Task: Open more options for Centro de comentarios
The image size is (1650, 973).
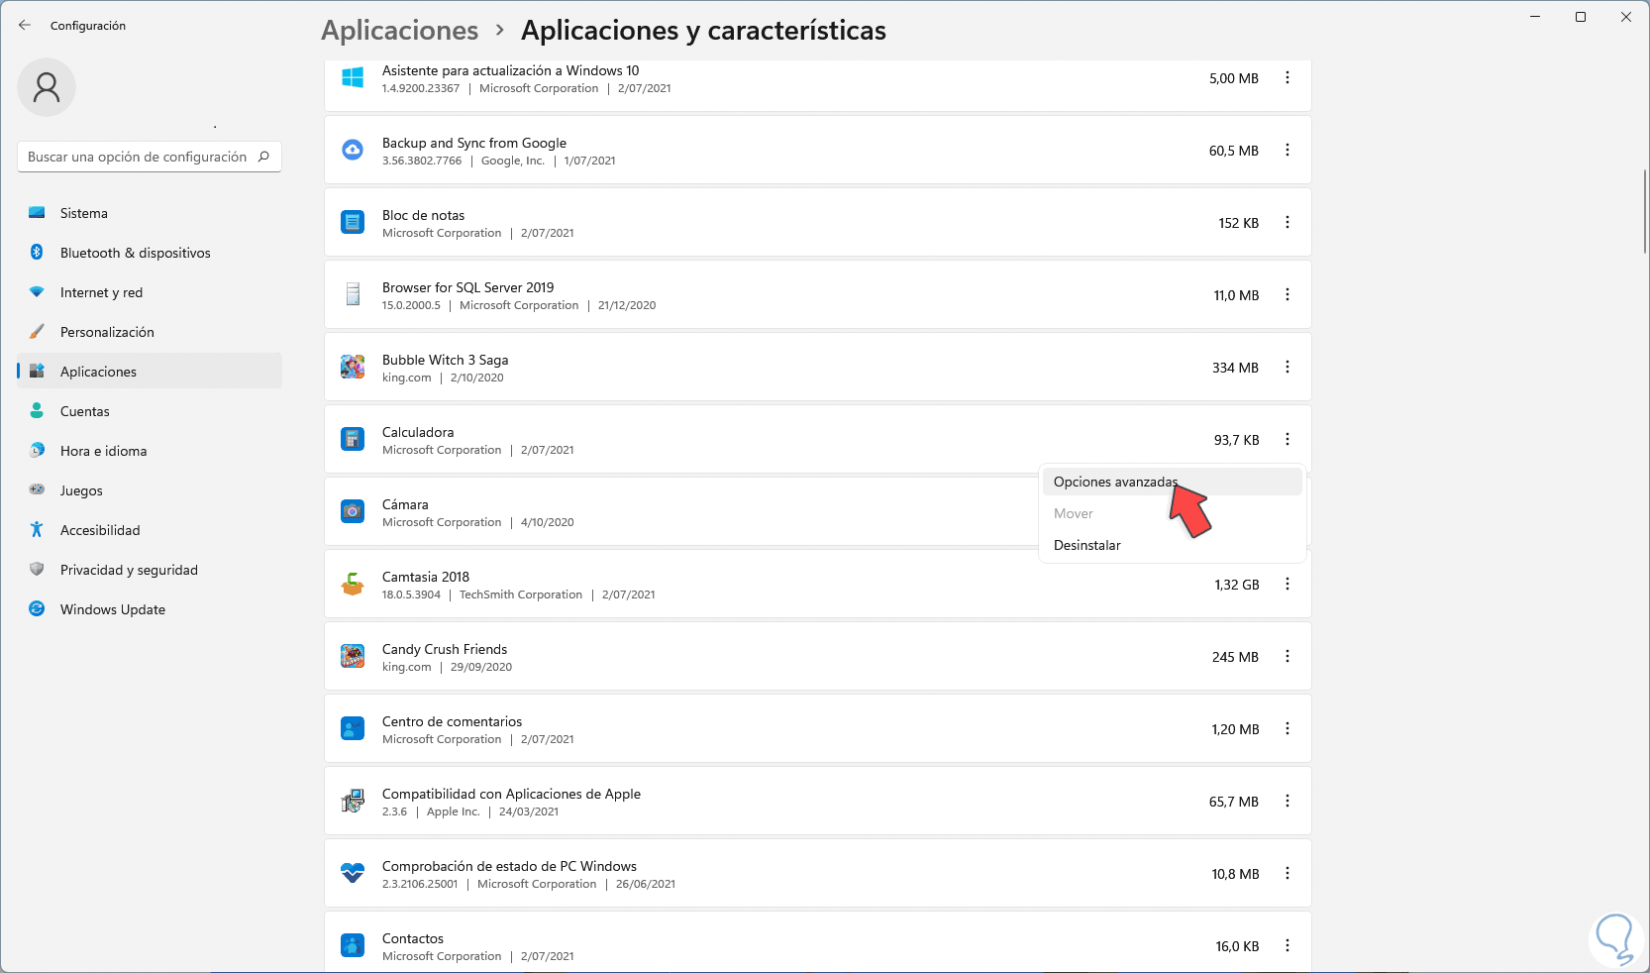Action: click(x=1287, y=729)
